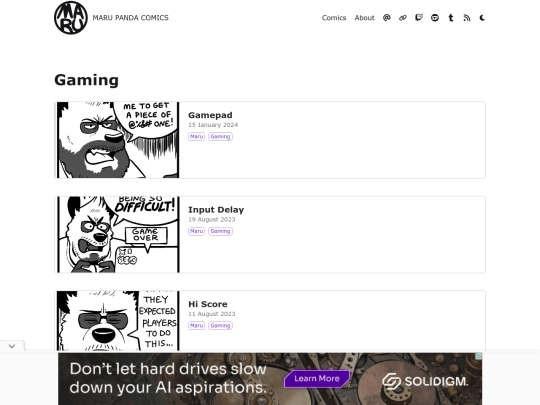
Task: Open the Input Delay comic thumbnail
Action: coord(117,235)
